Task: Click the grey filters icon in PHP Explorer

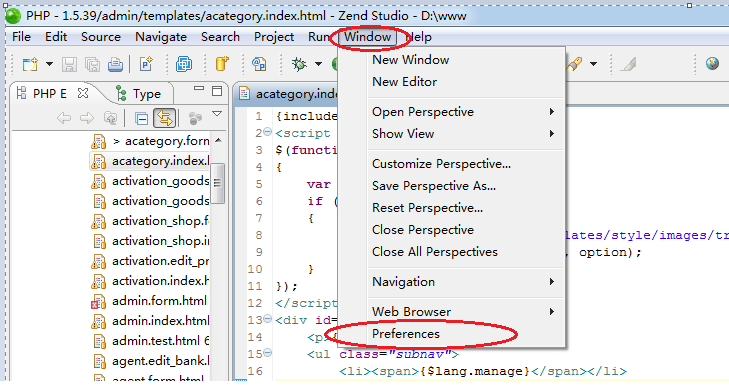Action: 195,119
